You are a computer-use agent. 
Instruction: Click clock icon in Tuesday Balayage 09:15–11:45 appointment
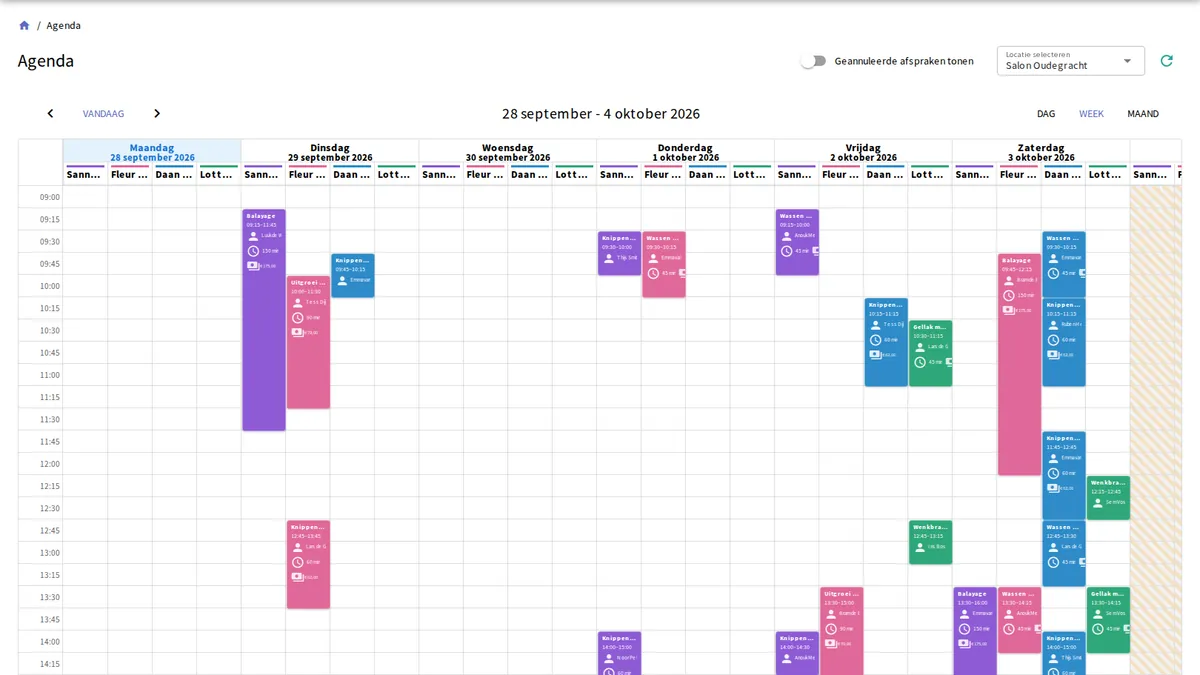click(x=253, y=251)
